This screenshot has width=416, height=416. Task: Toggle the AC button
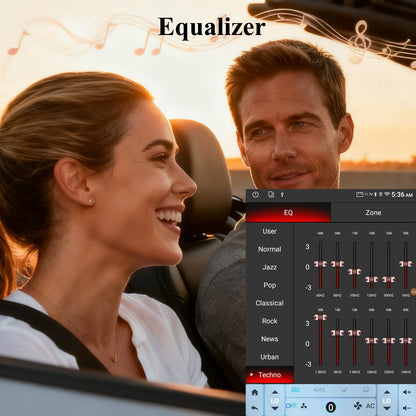tap(370, 406)
